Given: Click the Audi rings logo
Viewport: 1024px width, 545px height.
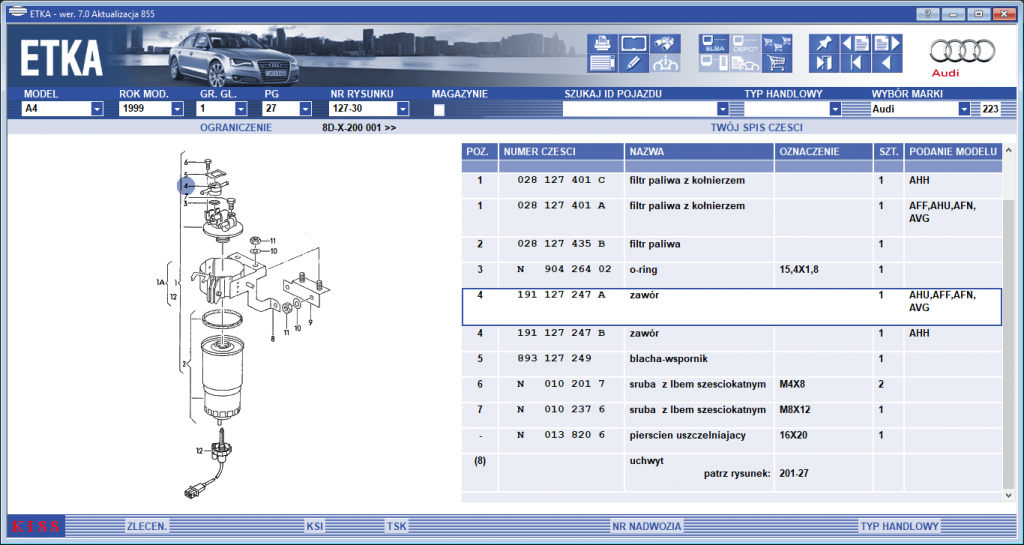Looking at the screenshot, I should (963, 52).
